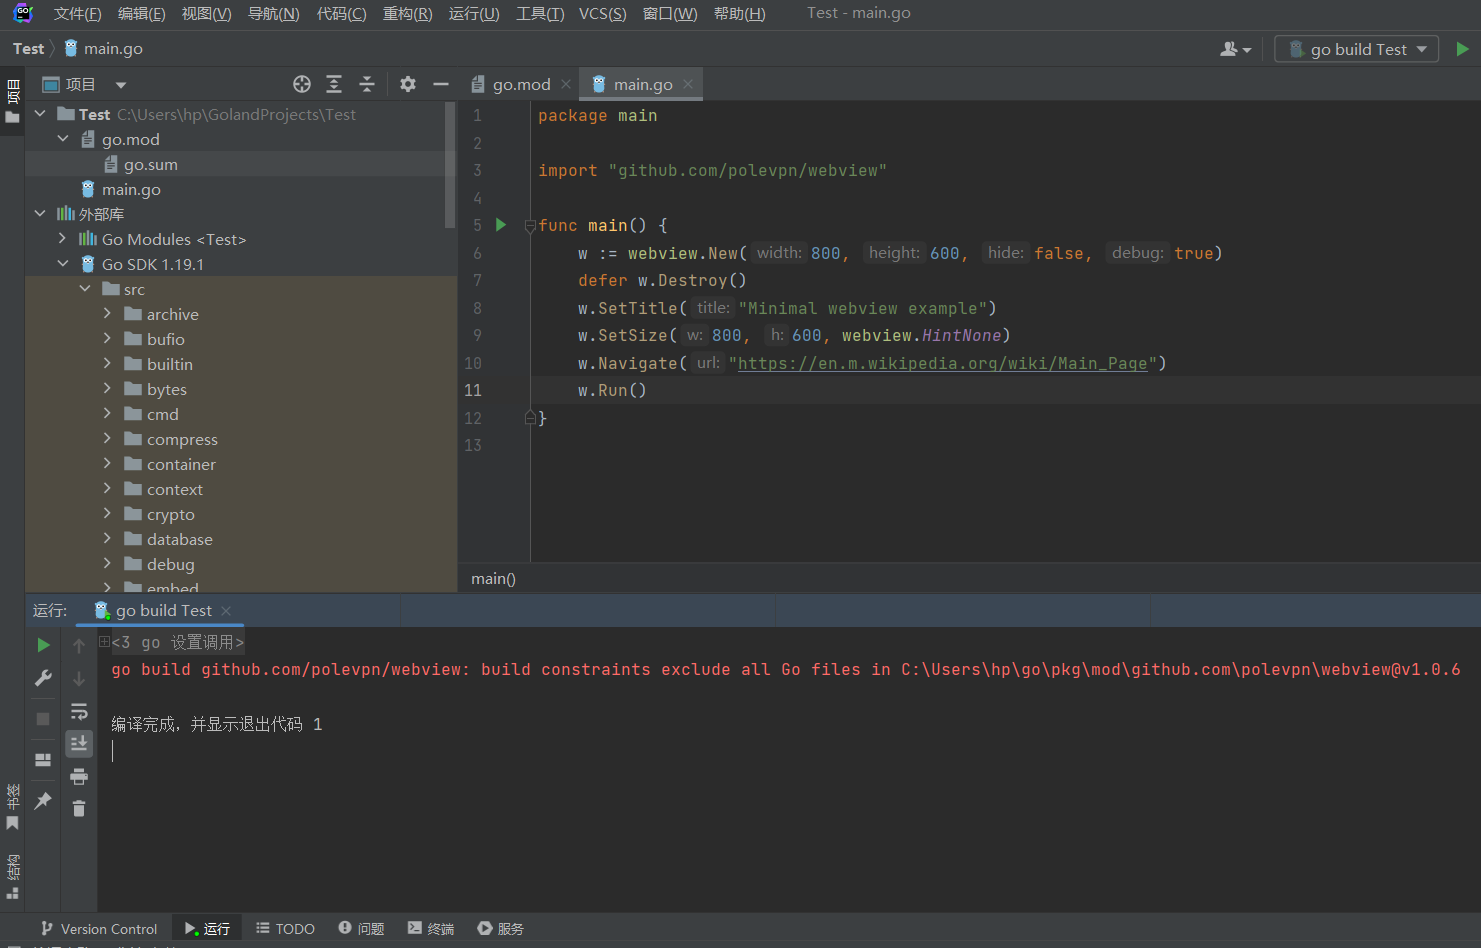Image resolution: width=1481 pixels, height=948 pixels.
Task: Open go build Test configuration dropdown
Action: pyautogui.click(x=1356, y=49)
